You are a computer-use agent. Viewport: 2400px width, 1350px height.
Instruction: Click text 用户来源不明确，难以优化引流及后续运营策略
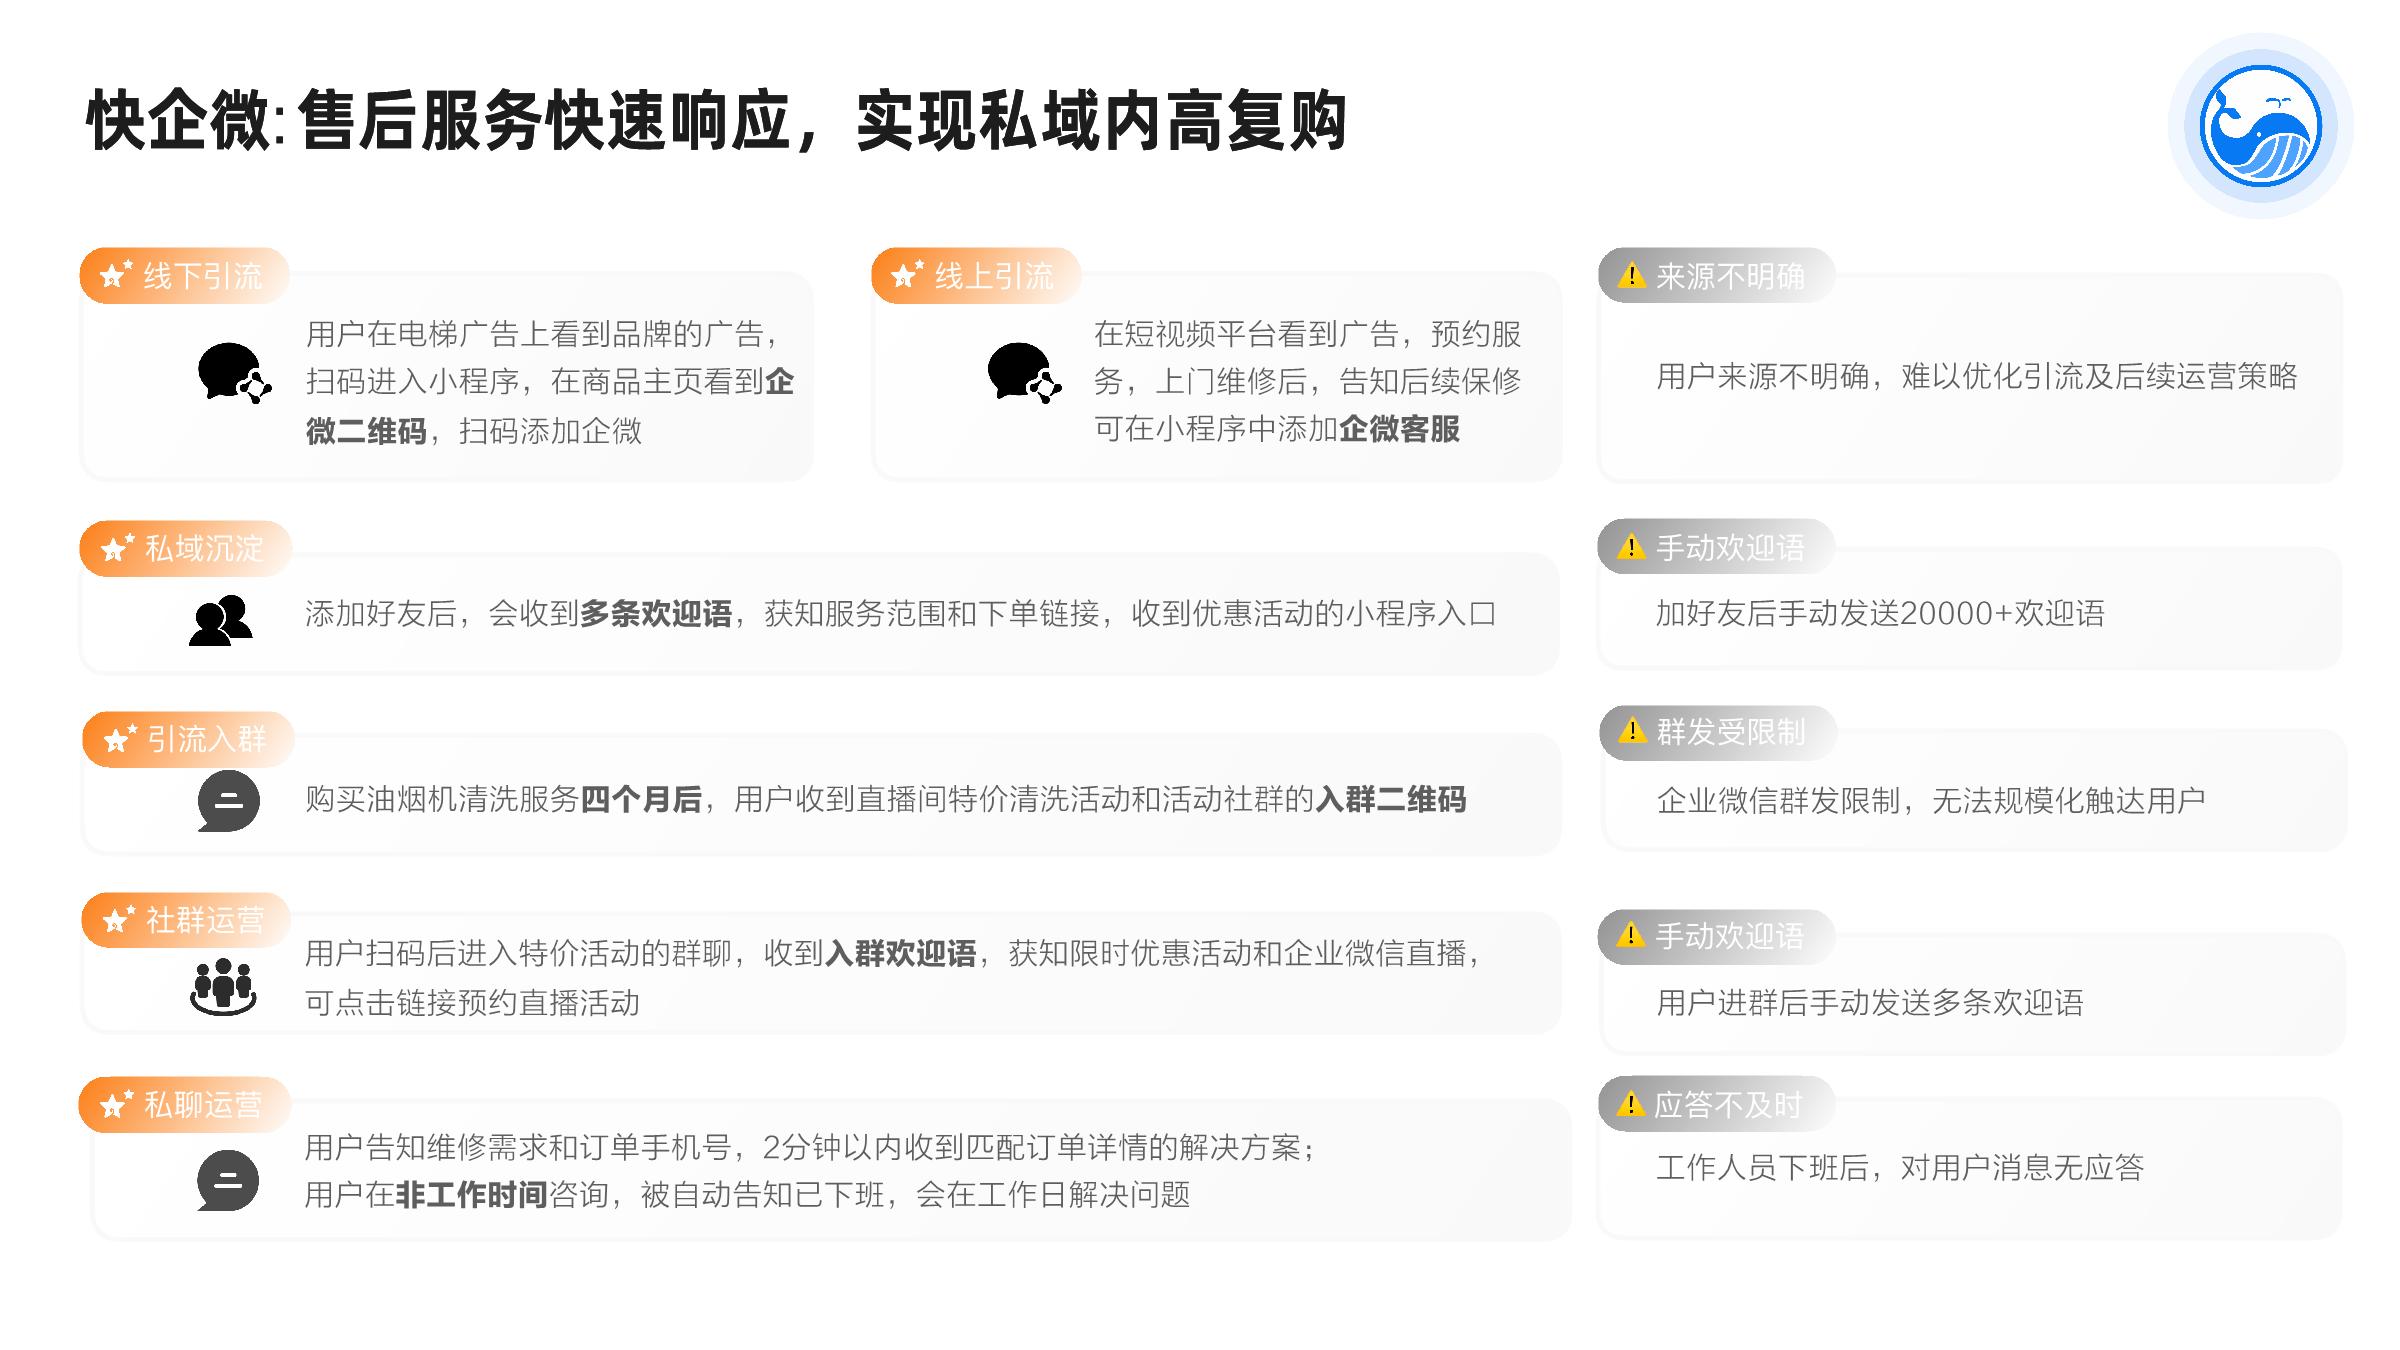point(1976,376)
